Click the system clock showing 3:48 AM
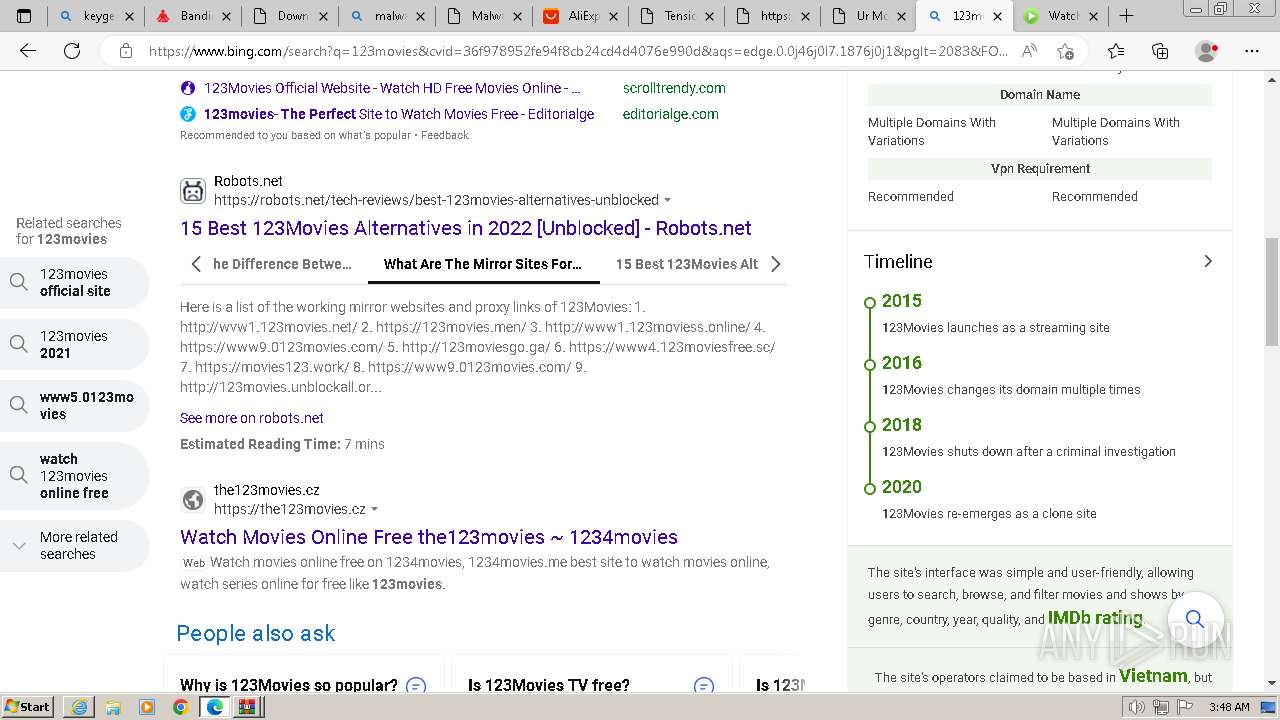 tap(1229, 707)
